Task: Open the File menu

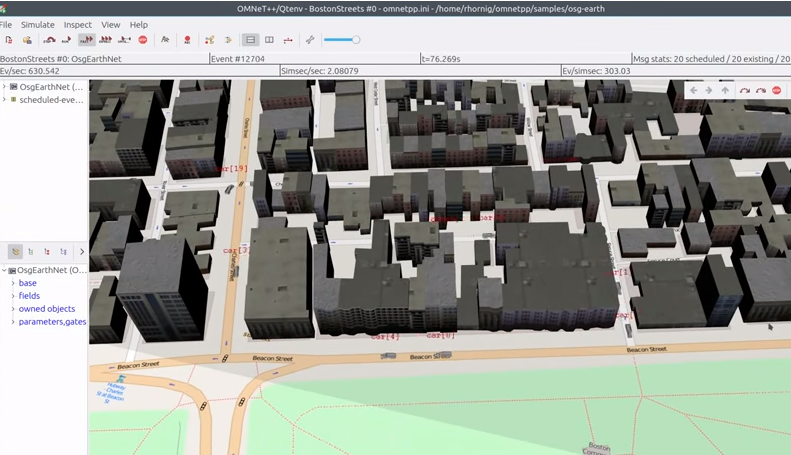Action: 6,25
